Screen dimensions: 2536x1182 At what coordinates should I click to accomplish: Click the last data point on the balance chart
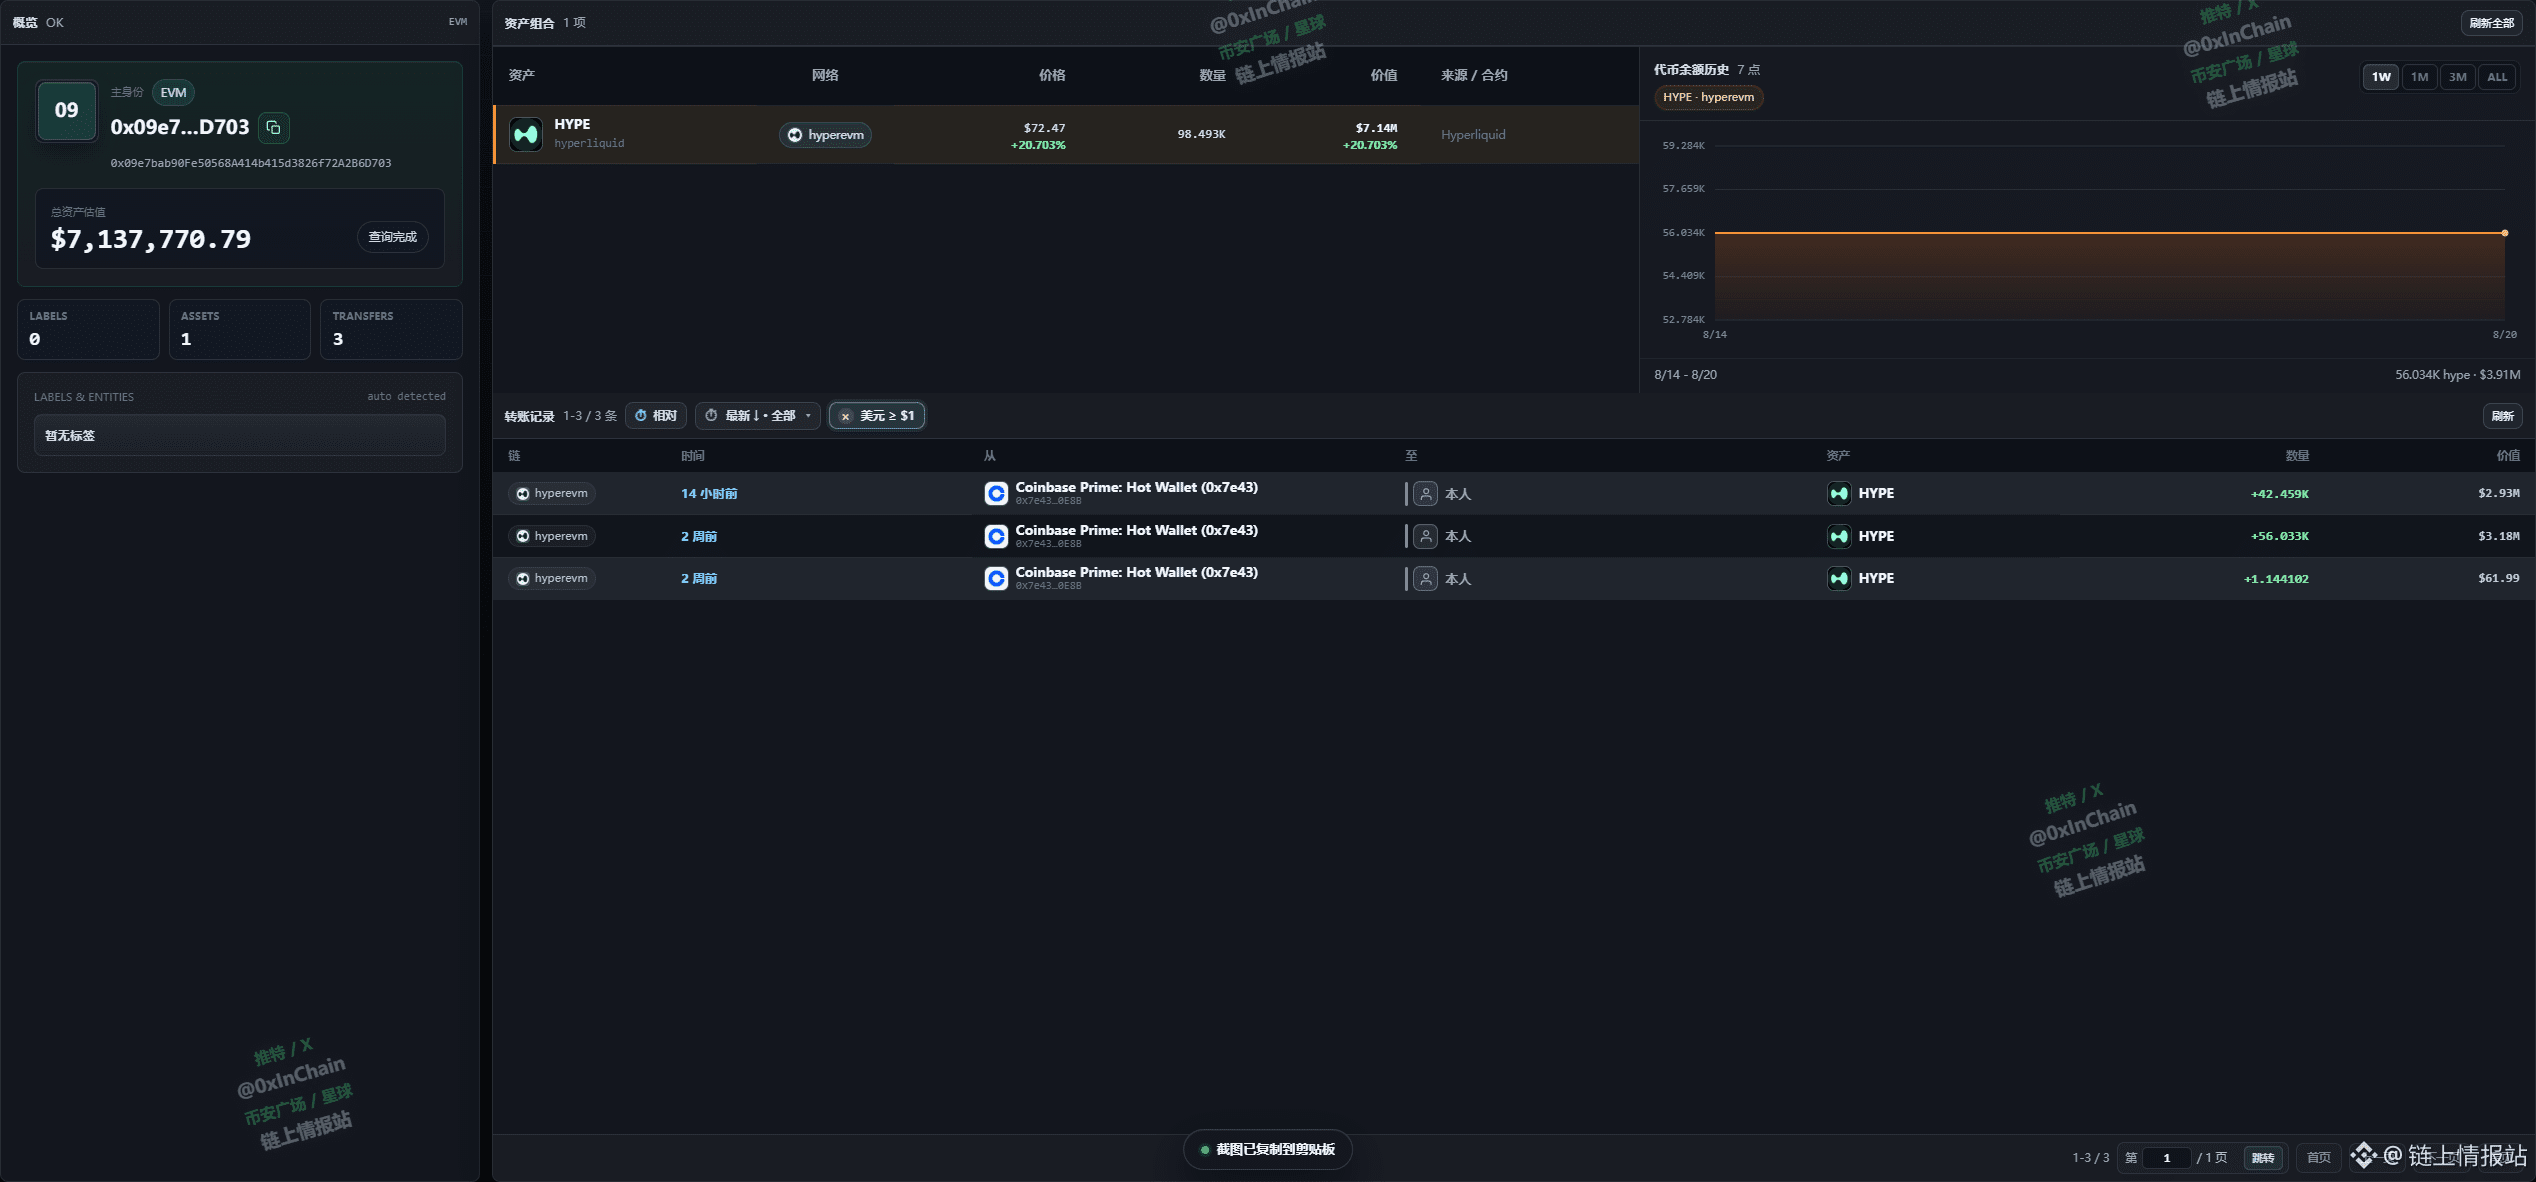point(2505,233)
